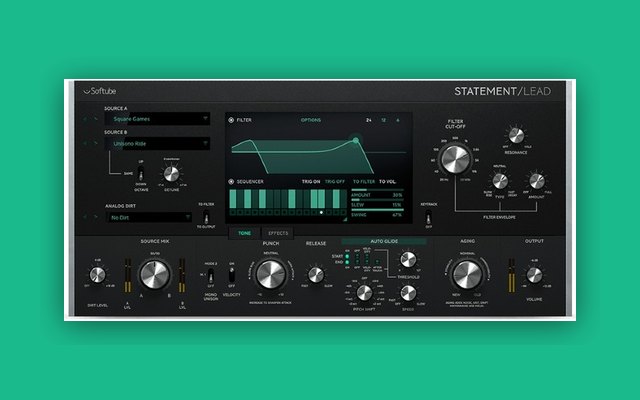The width and height of the screenshot is (640, 400).
Task: Click the previous arrow next to Source B
Action: (x=85, y=143)
